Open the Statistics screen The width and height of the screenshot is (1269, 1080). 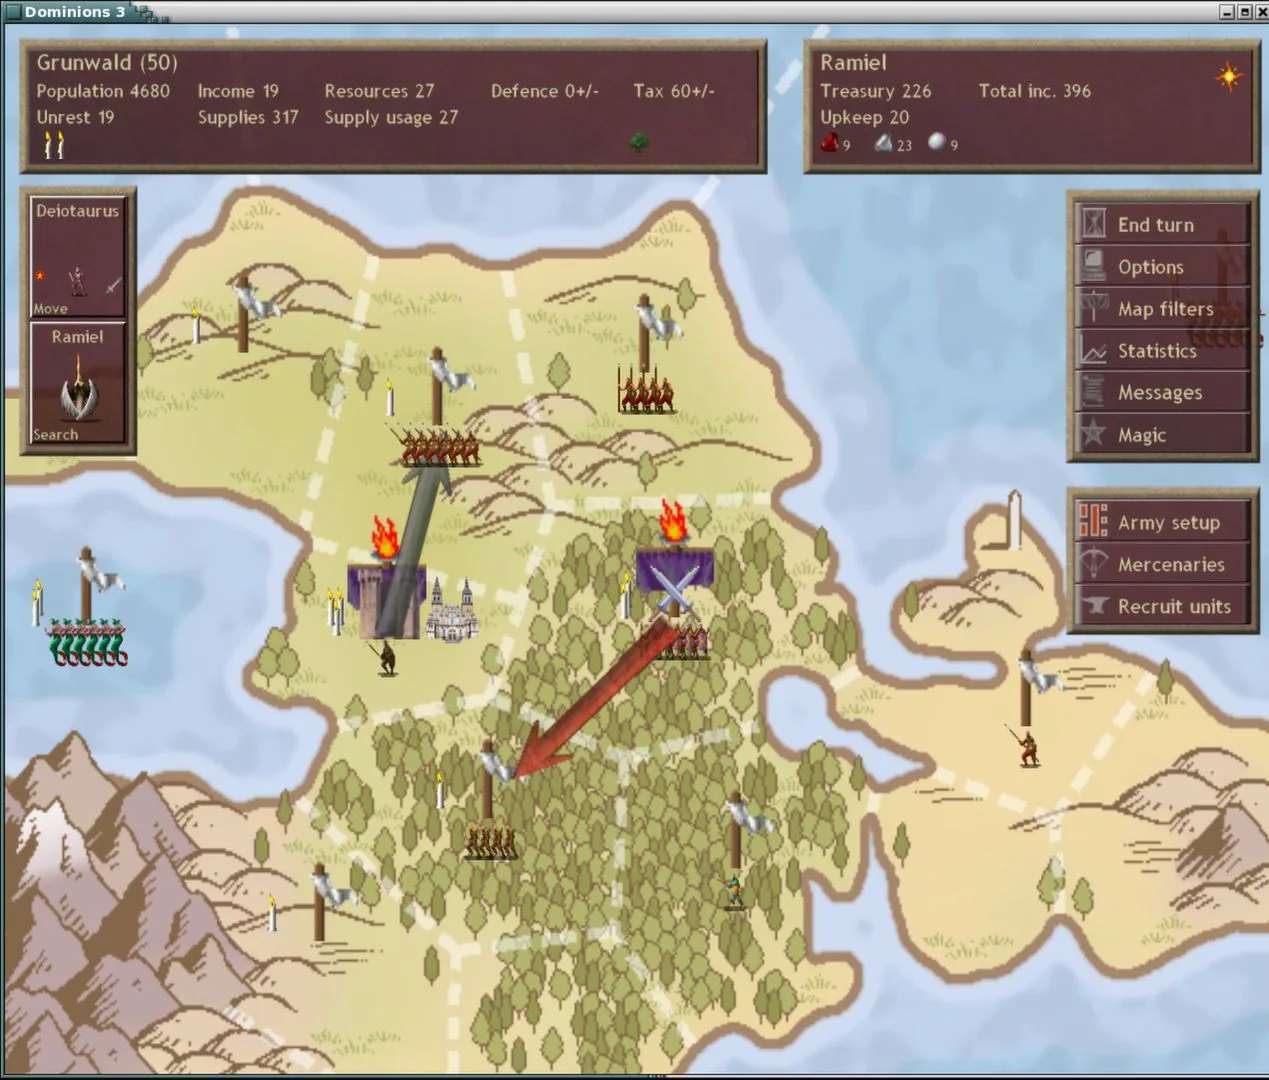coord(1162,350)
